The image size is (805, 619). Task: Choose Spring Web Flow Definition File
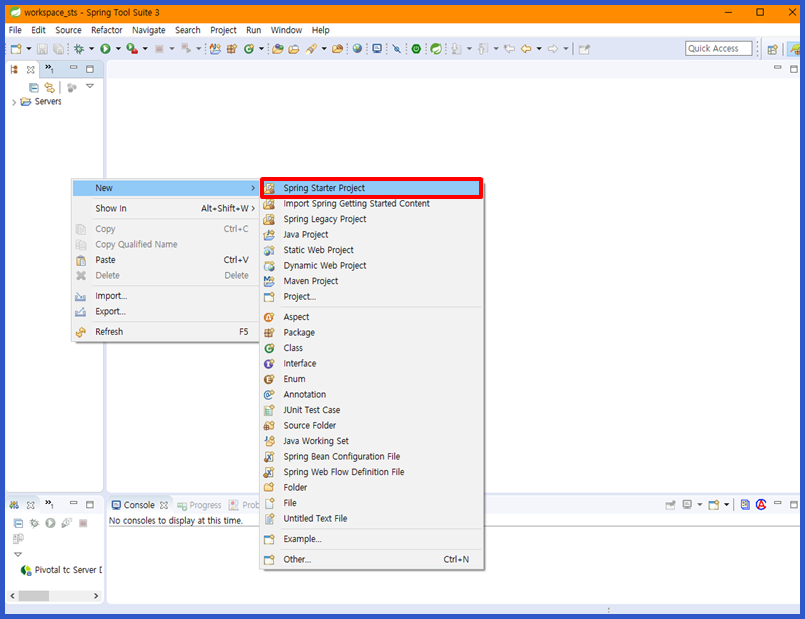pyautogui.click(x=372, y=472)
